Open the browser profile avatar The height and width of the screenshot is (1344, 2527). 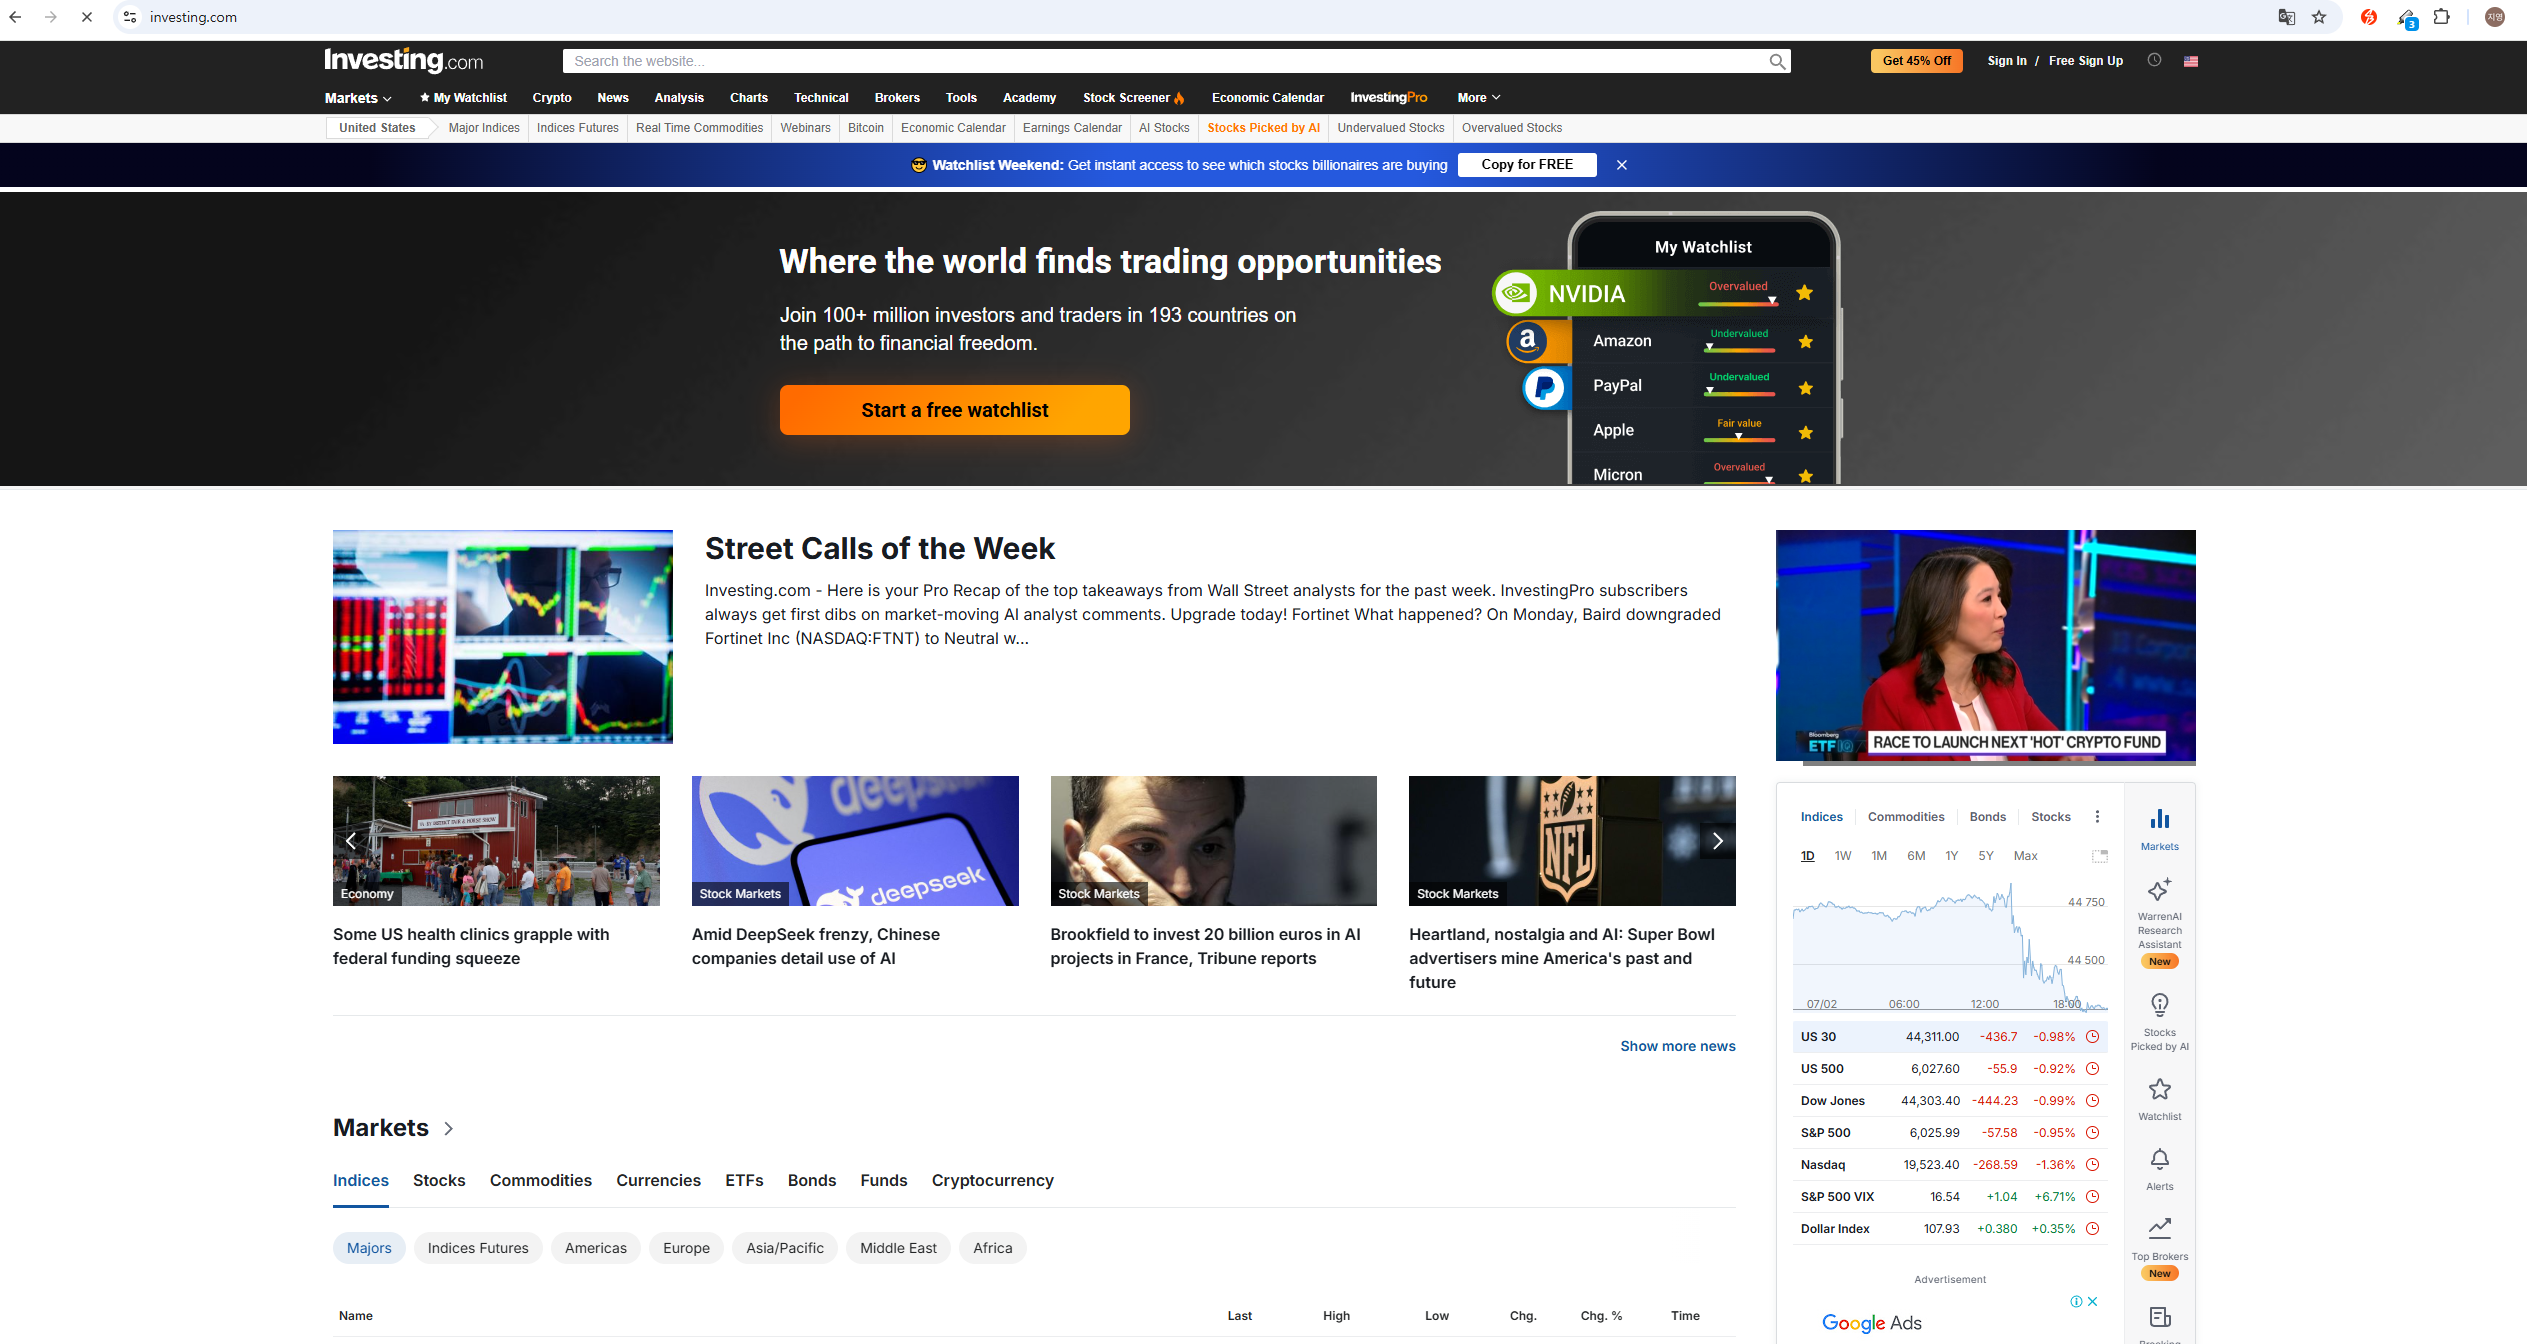tap(2495, 17)
